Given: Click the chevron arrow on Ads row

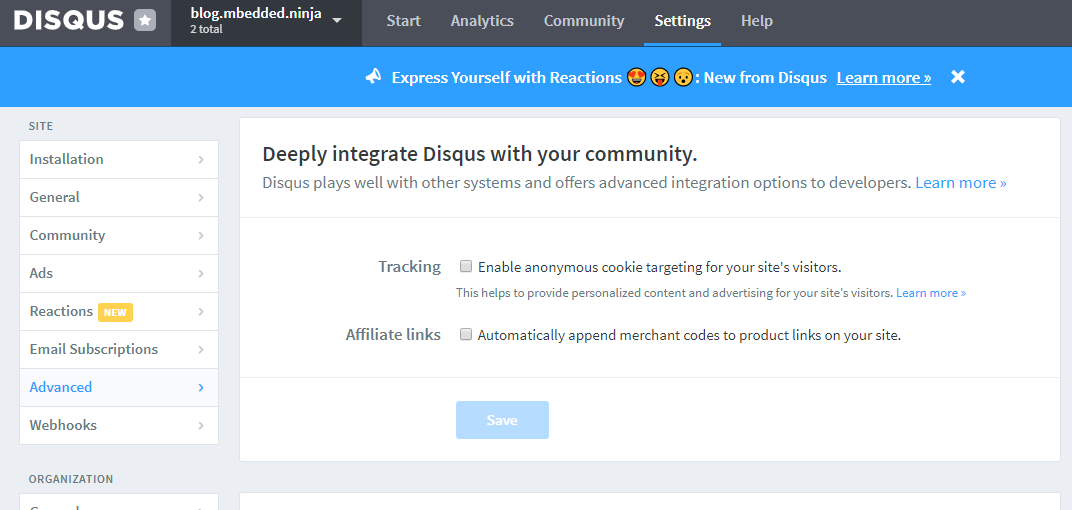Looking at the screenshot, I should coord(201,274).
